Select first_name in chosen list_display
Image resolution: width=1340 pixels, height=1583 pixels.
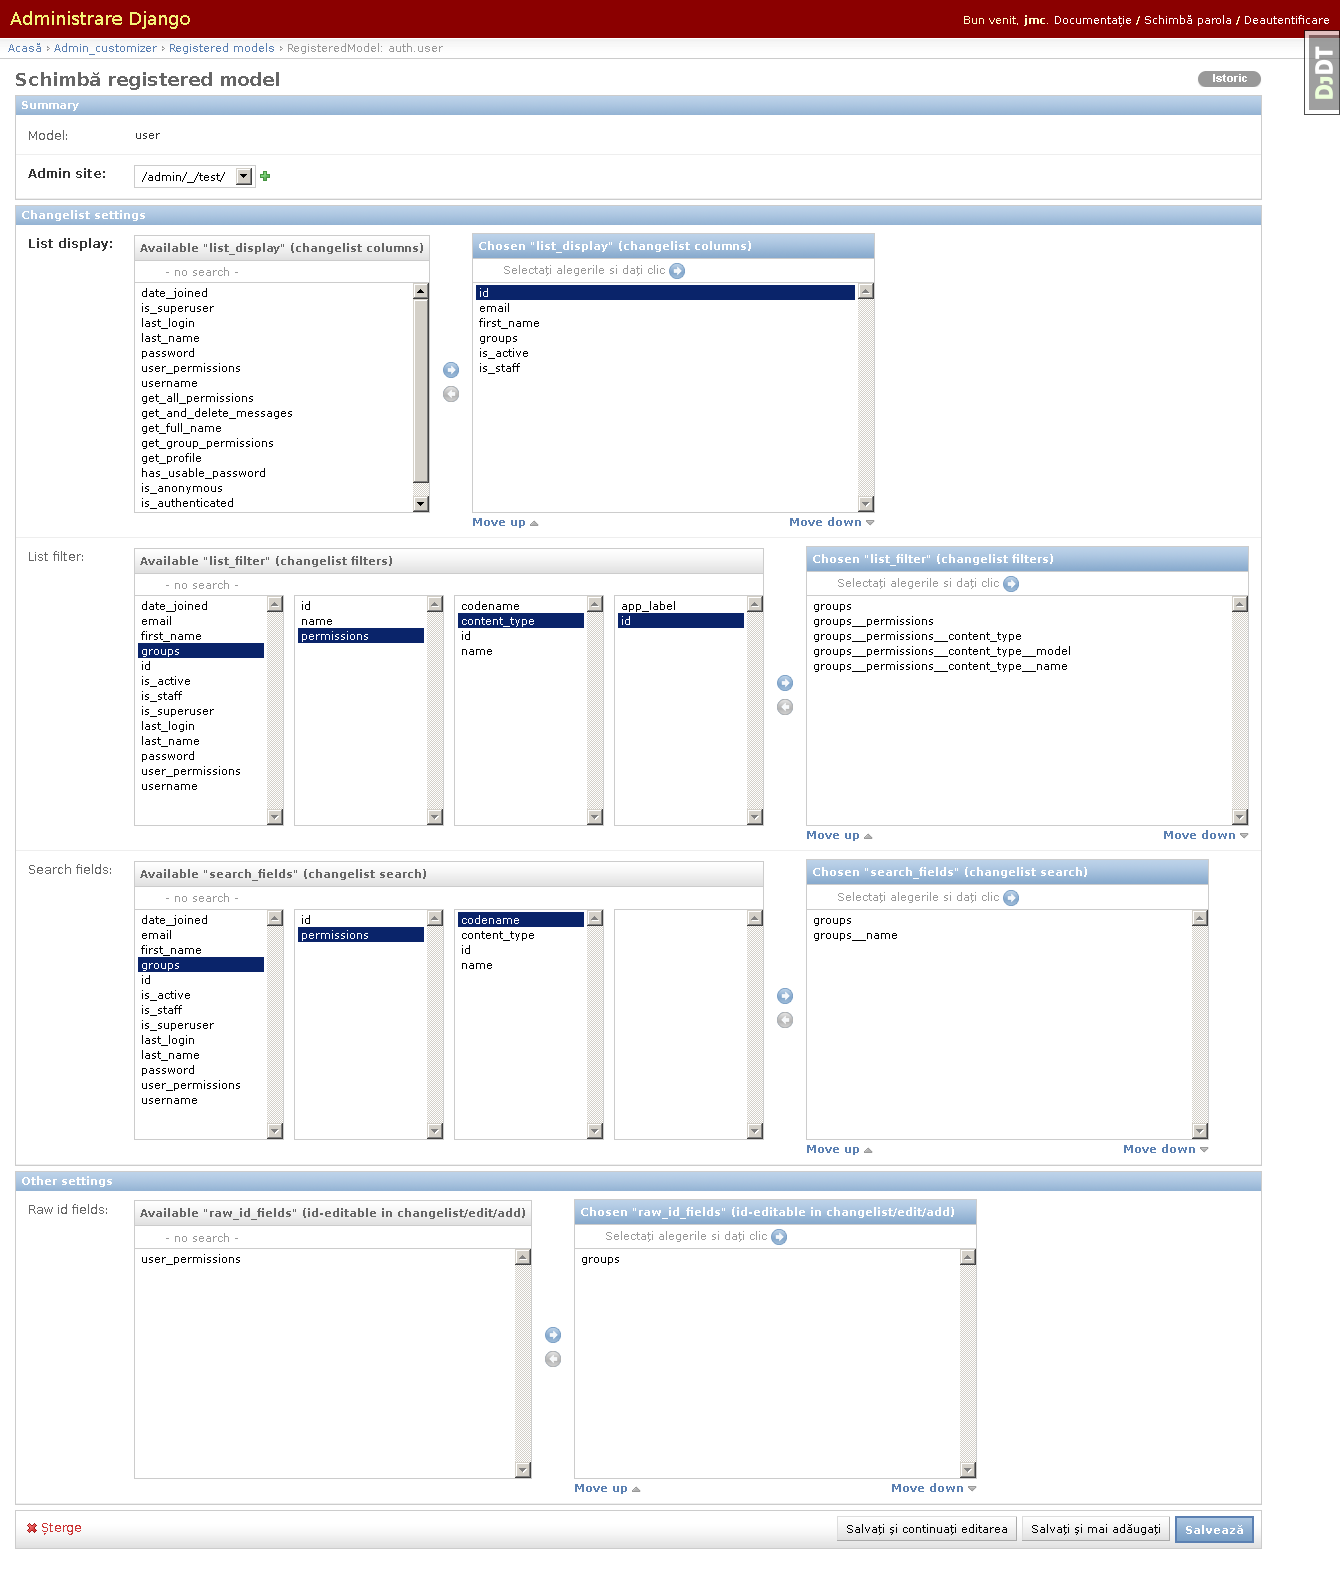point(665,323)
